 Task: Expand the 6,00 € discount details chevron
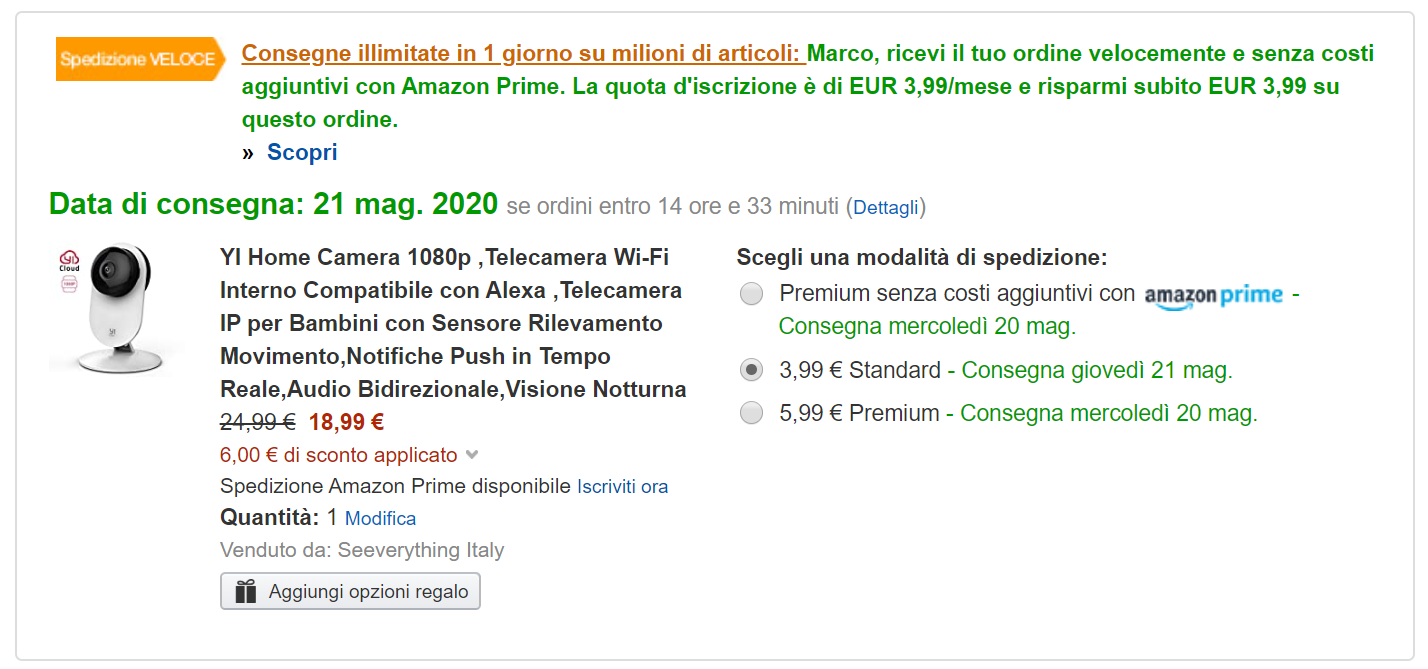tap(470, 454)
